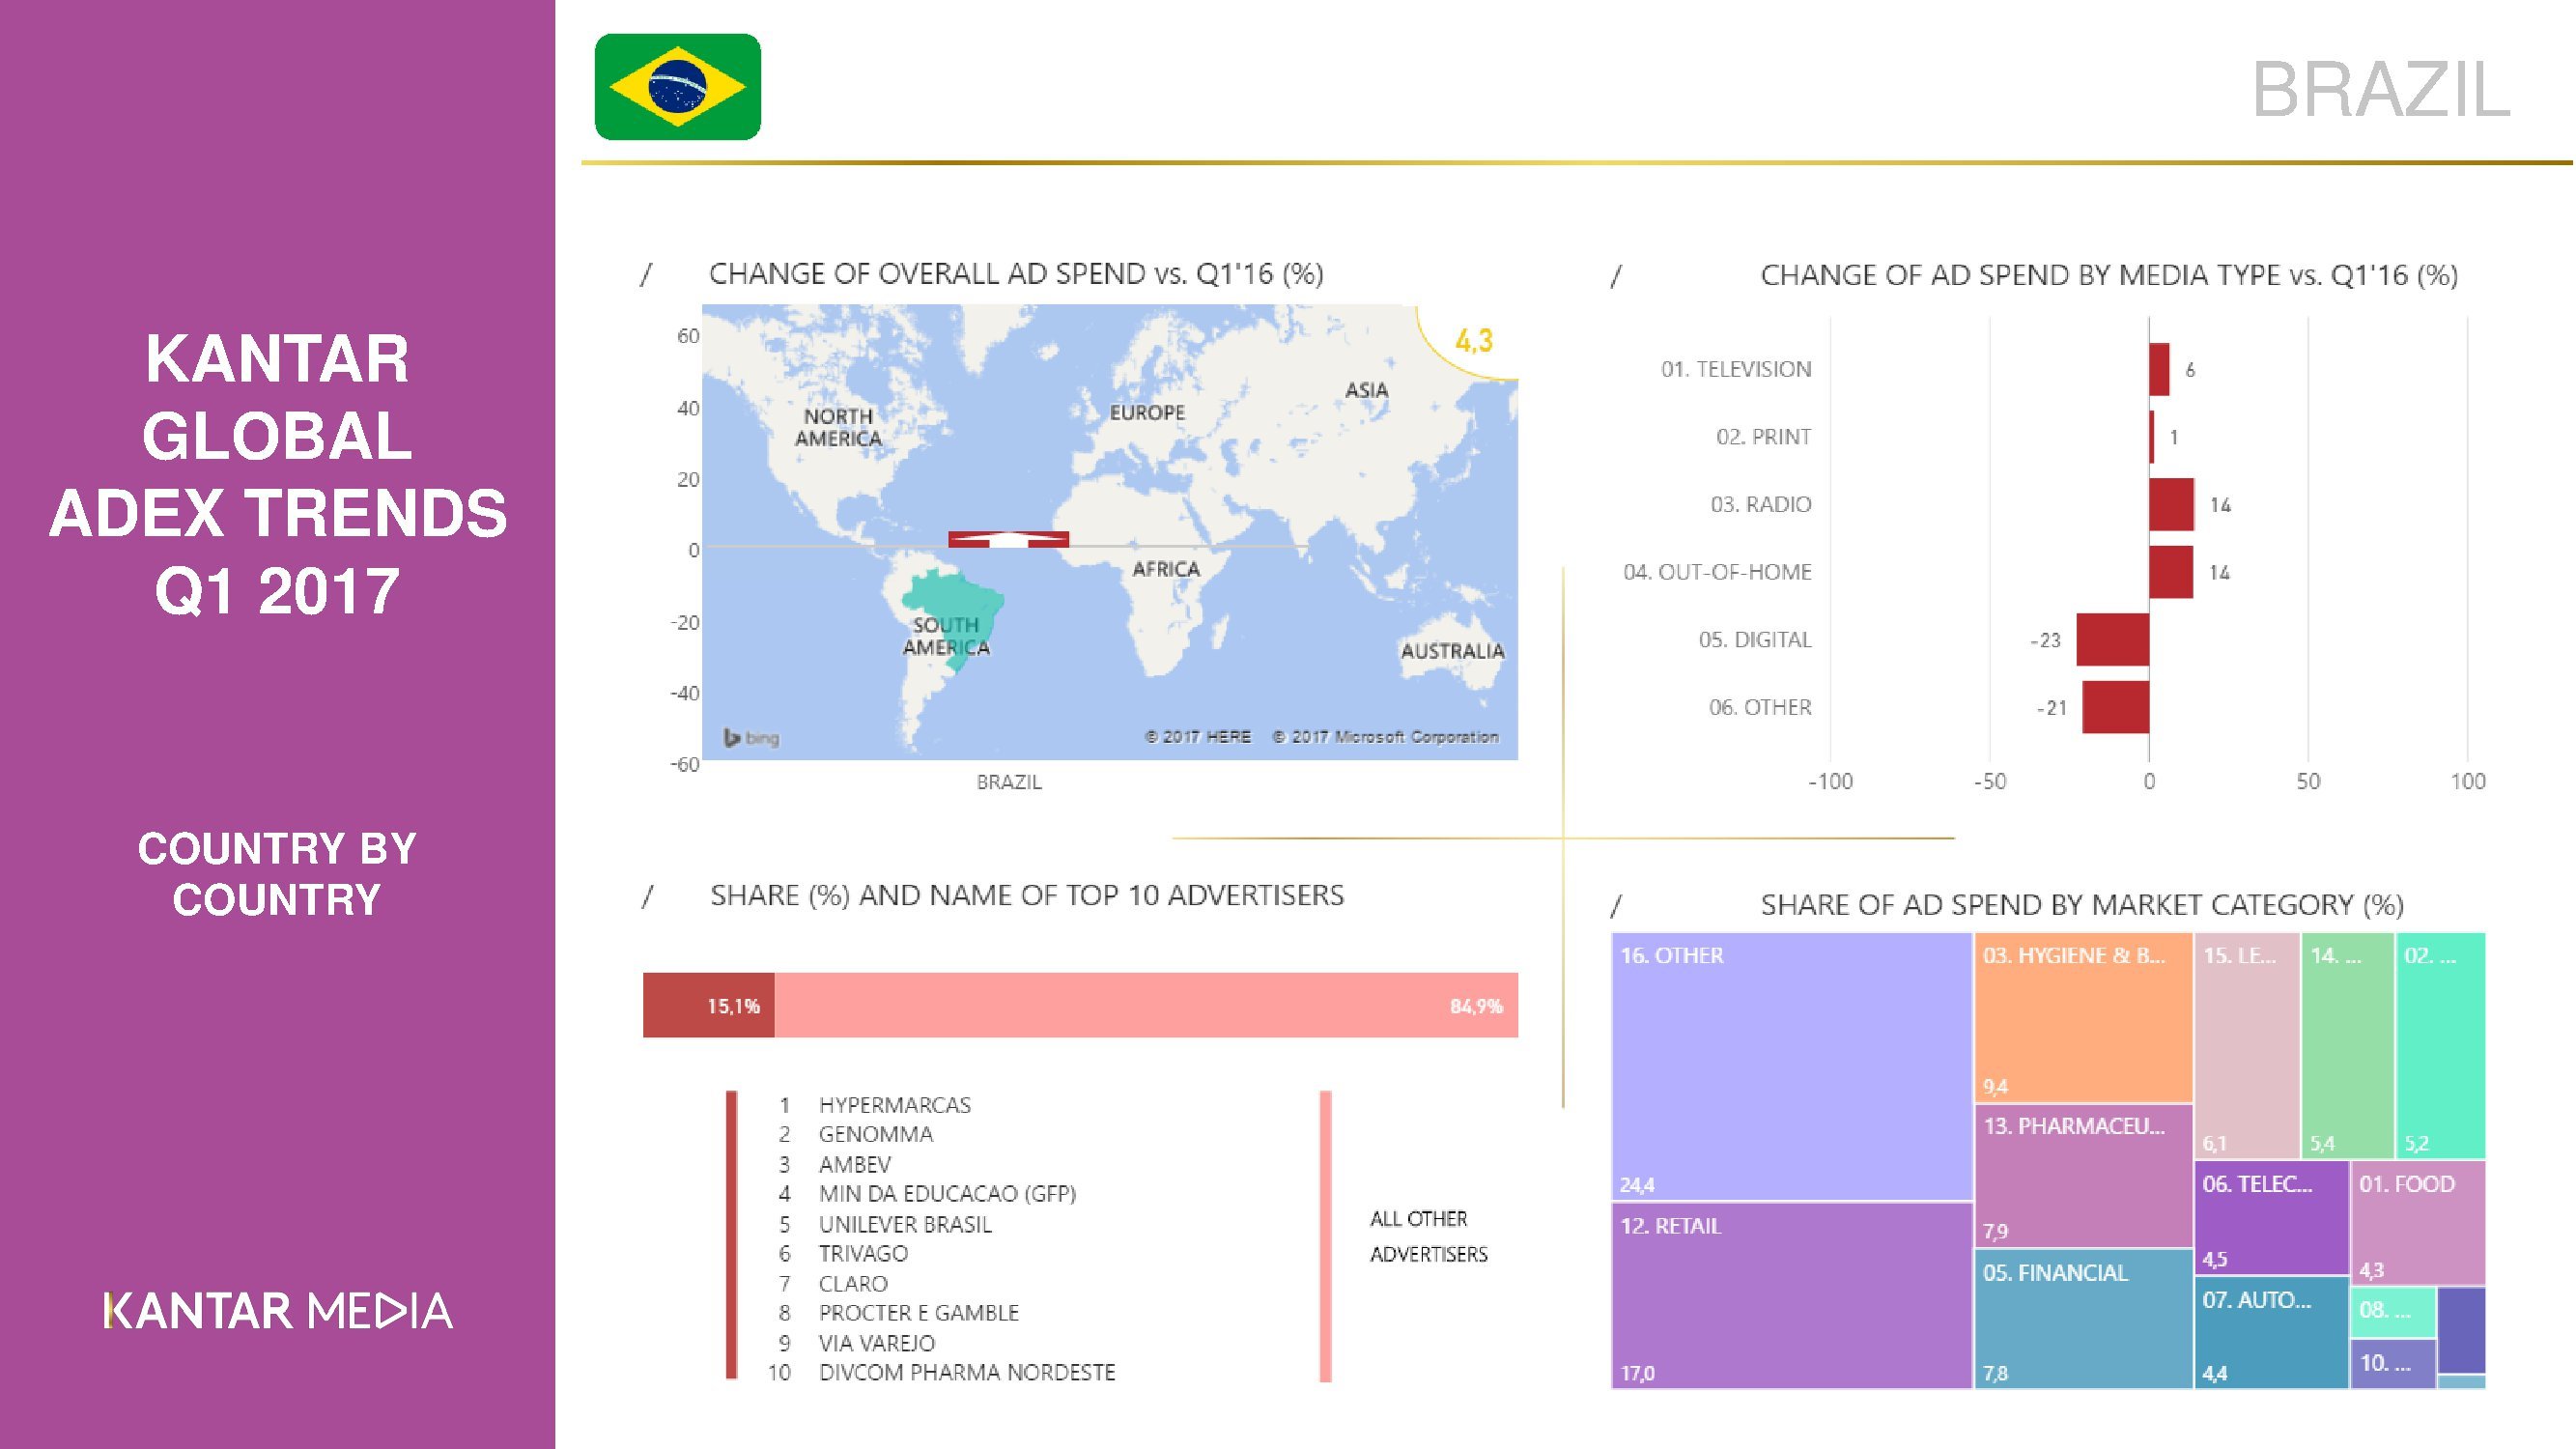
Task: Select the 14. treemap tile showing 5,4
Action: (x=2347, y=1045)
